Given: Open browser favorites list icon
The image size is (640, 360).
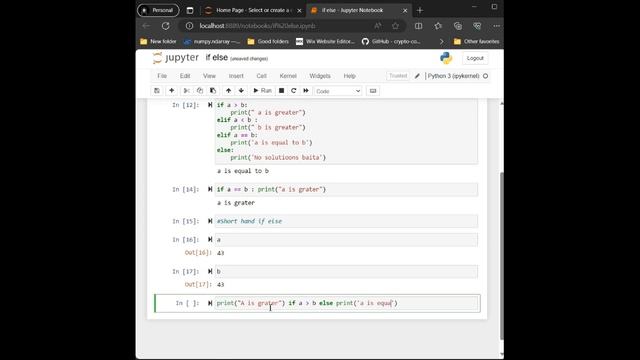Looking at the screenshot, I should [x=438, y=26].
